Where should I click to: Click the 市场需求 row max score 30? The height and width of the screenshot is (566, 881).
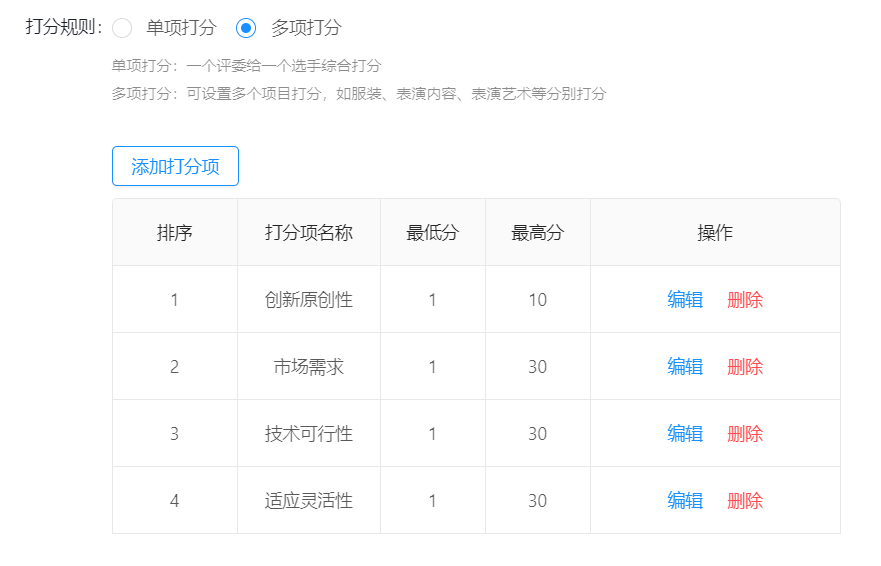[x=538, y=366]
